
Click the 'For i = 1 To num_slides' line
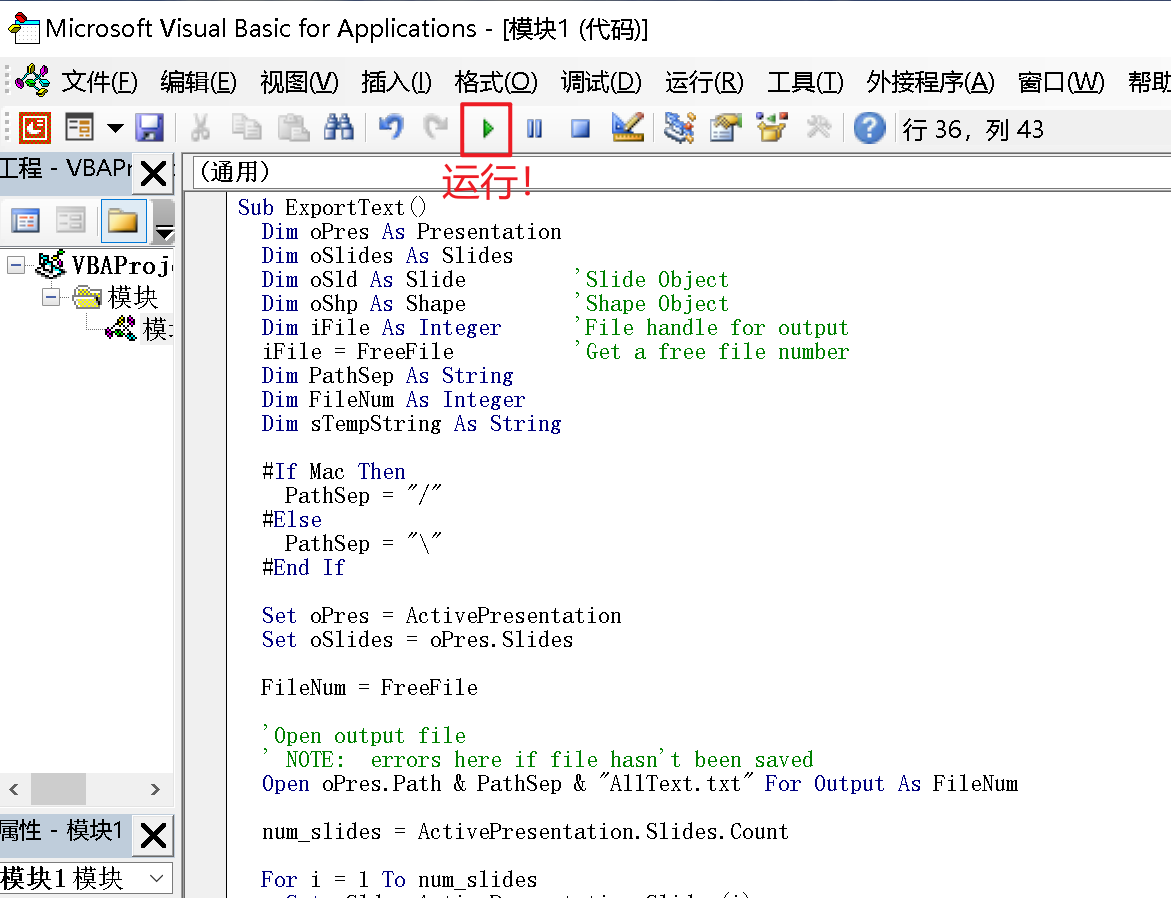click(399, 879)
